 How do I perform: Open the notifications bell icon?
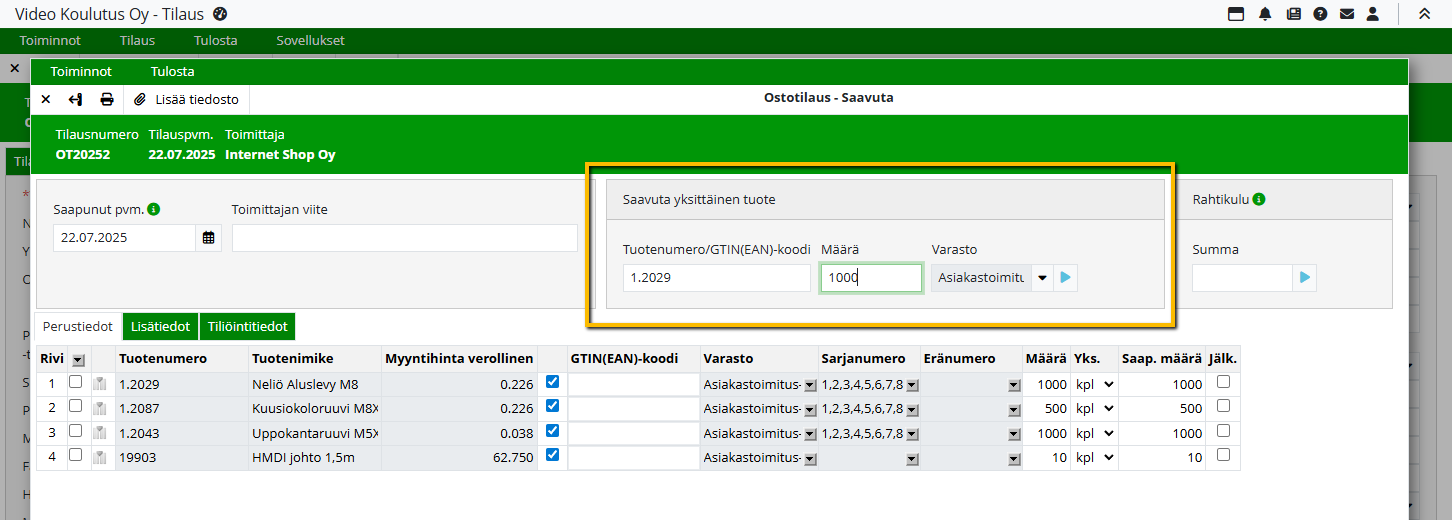tap(1265, 14)
